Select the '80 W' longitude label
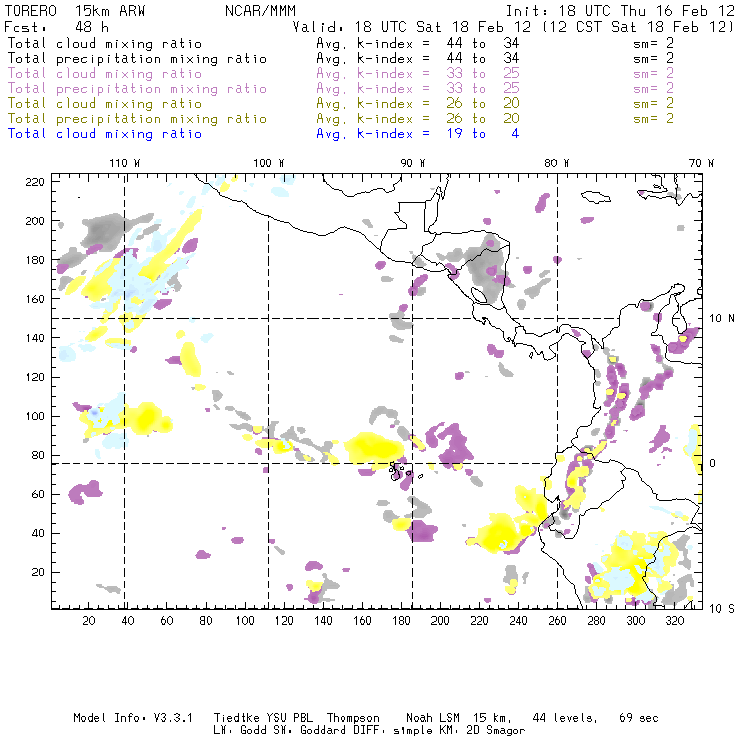Screen dimensions: 740x740 pyautogui.click(x=557, y=163)
